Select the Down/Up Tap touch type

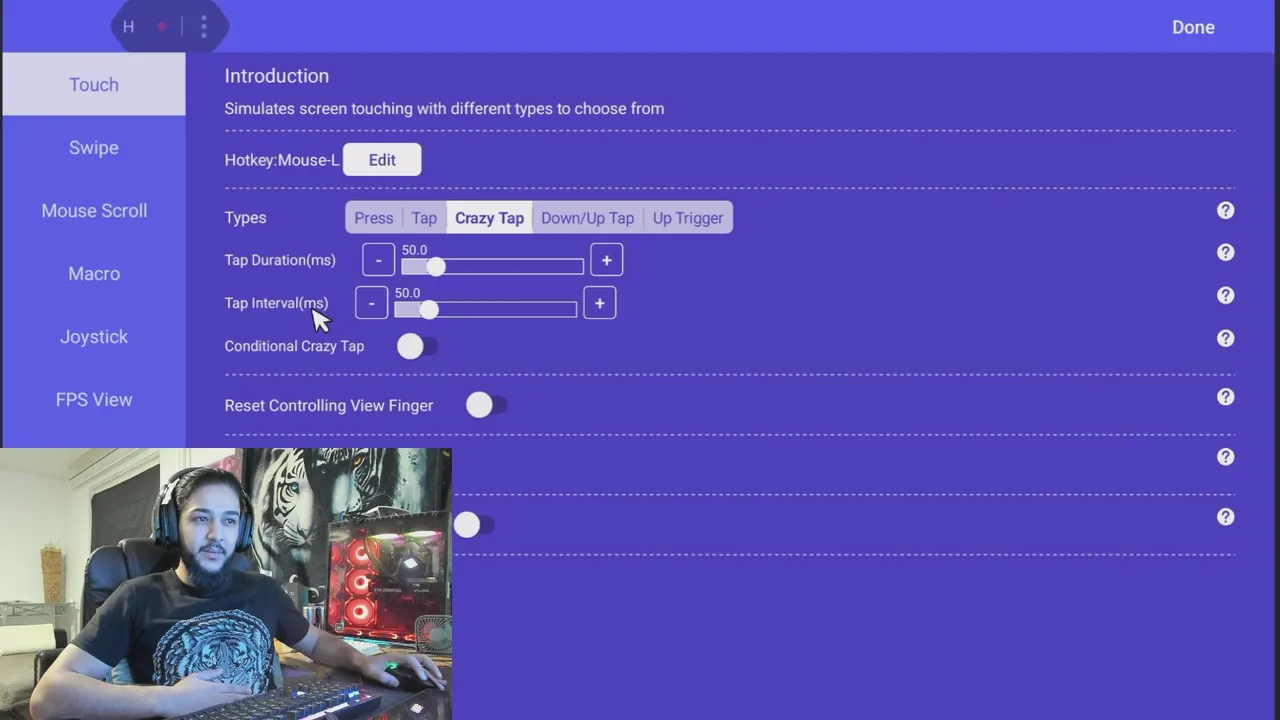[x=588, y=218]
